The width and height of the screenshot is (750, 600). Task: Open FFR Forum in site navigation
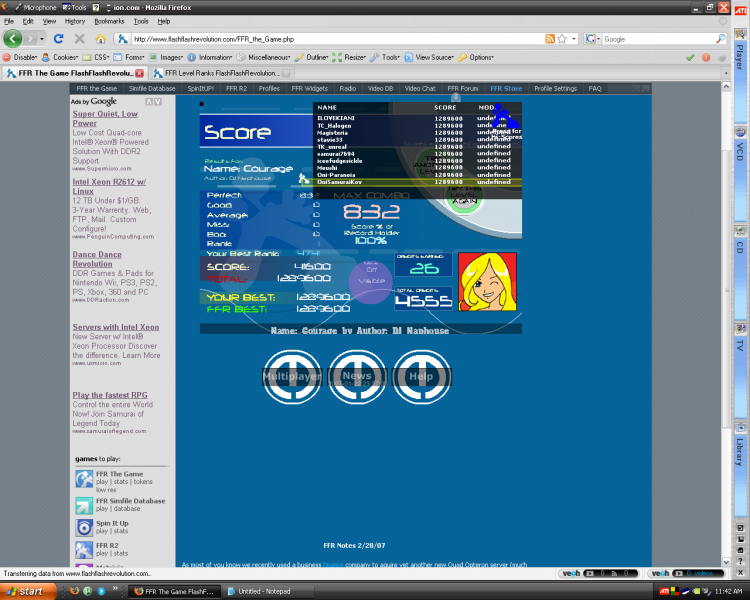(x=463, y=89)
